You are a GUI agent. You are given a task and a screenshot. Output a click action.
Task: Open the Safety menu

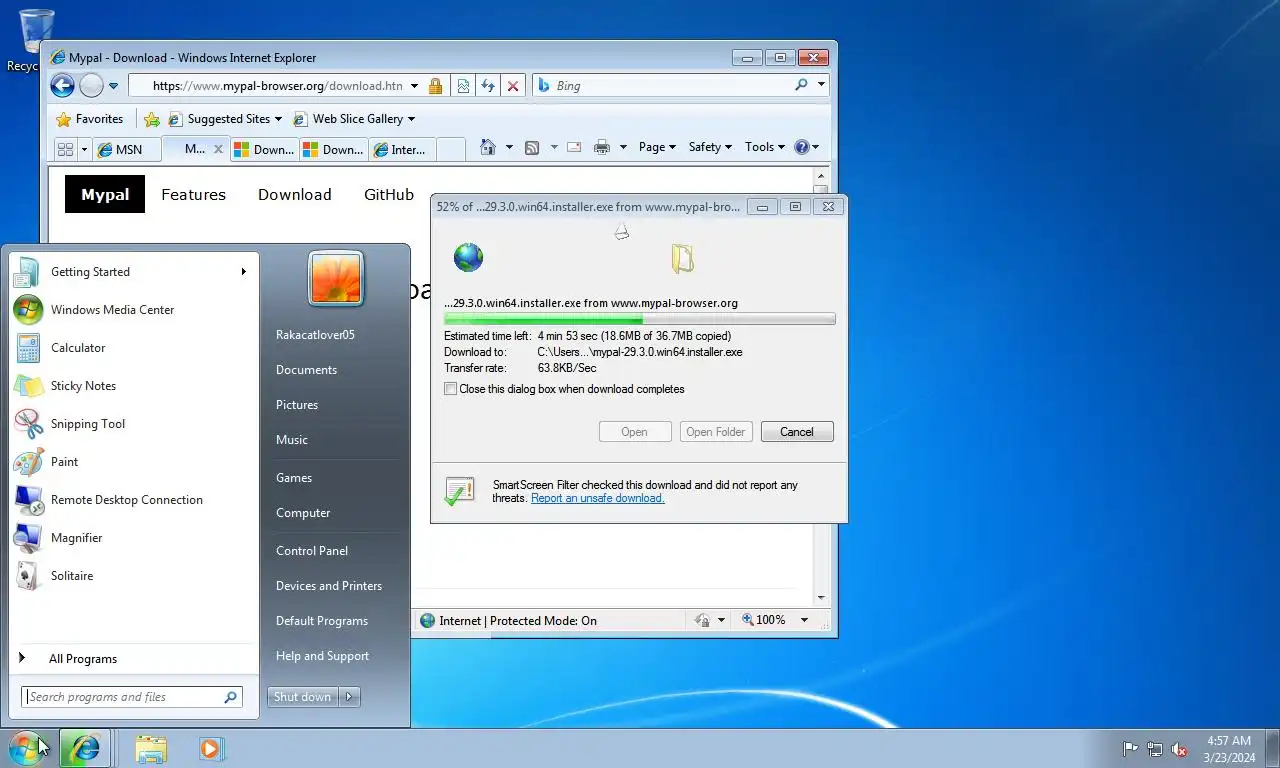tap(710, 147)
